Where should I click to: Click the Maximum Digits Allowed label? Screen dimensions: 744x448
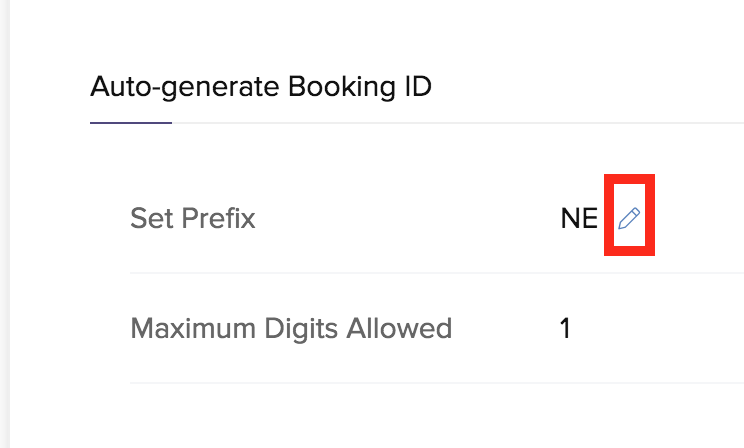291,328
